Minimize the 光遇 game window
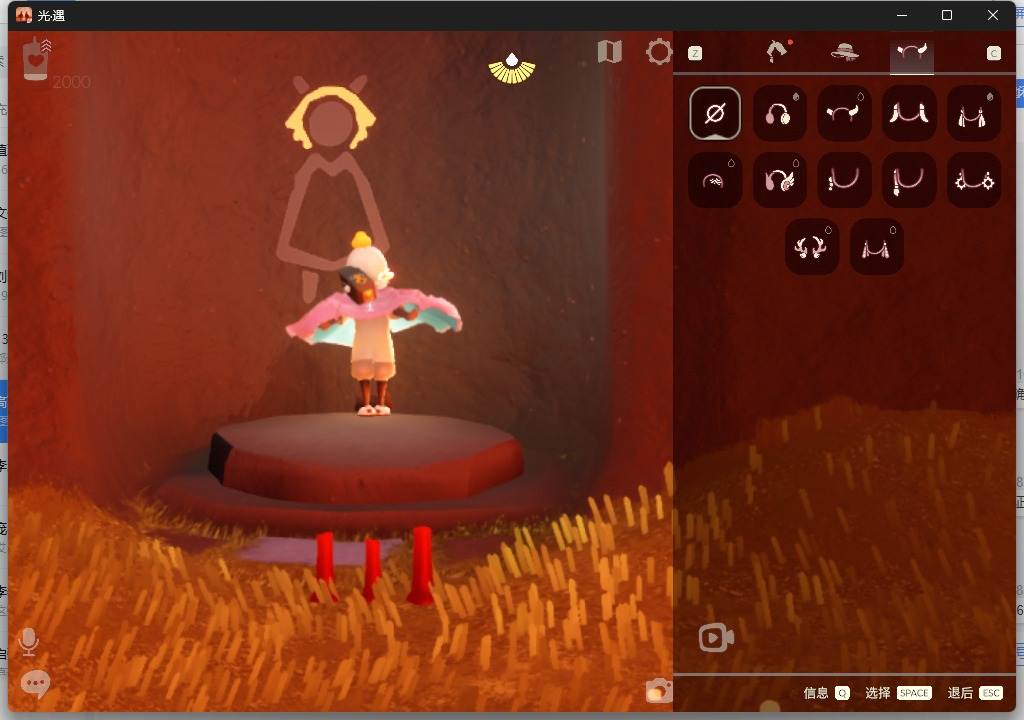The image size is (1024, 720). (902, 15)
